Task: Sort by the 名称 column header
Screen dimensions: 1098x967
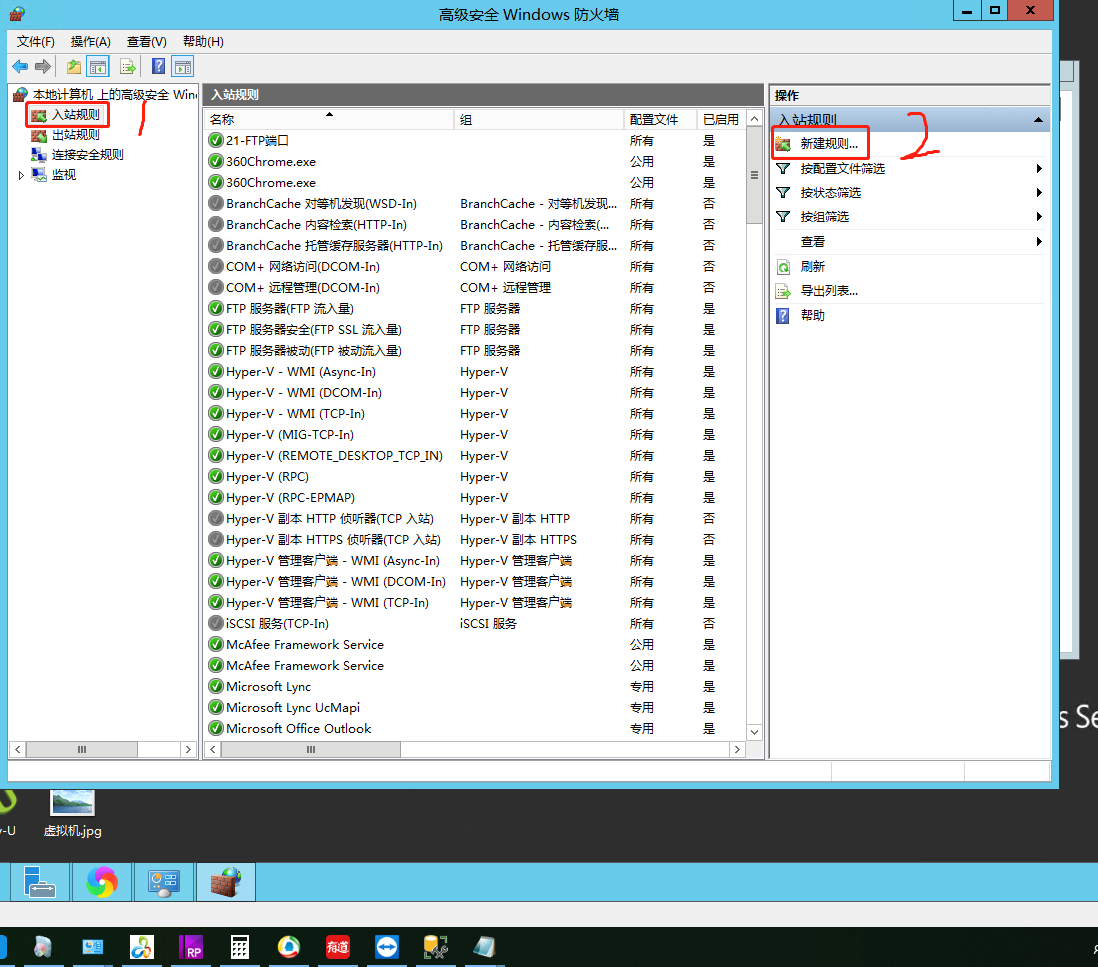Action: point(329,120)
